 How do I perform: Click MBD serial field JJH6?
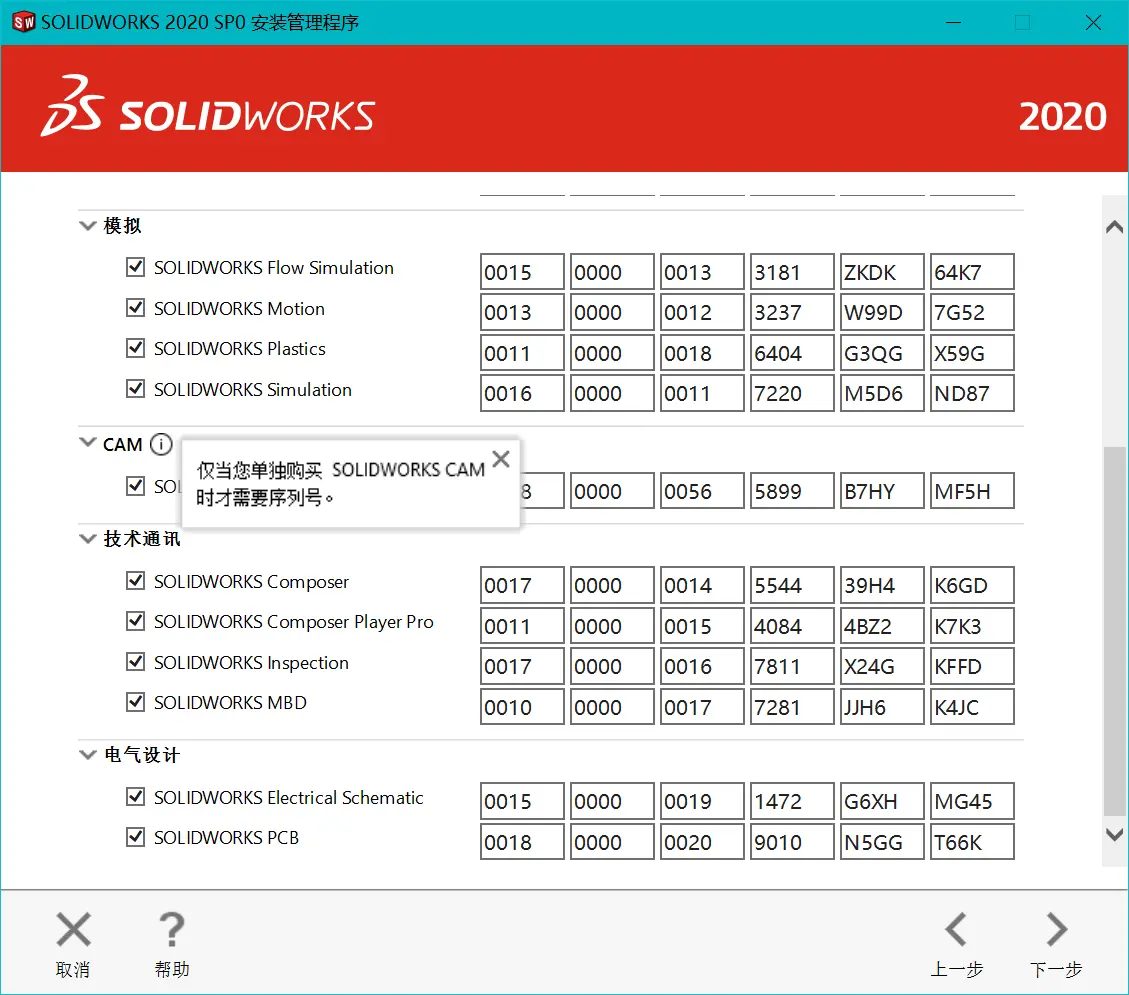(x=882, y=707)
